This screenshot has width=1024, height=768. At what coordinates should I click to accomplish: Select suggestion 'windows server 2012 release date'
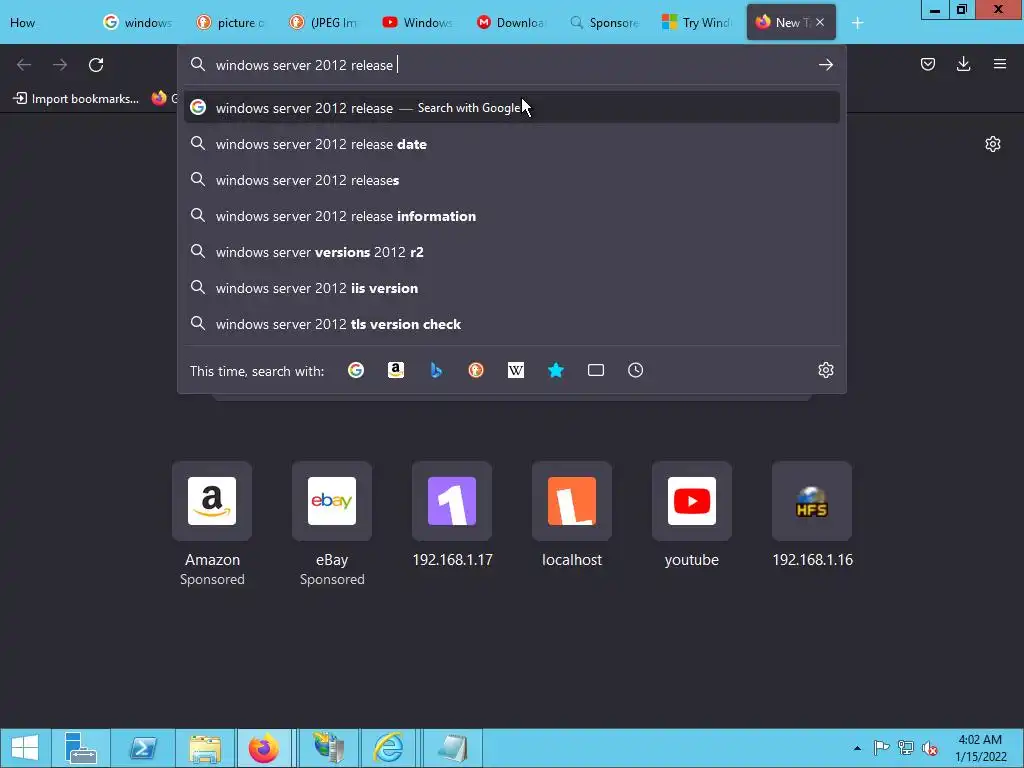coord(511,144)
